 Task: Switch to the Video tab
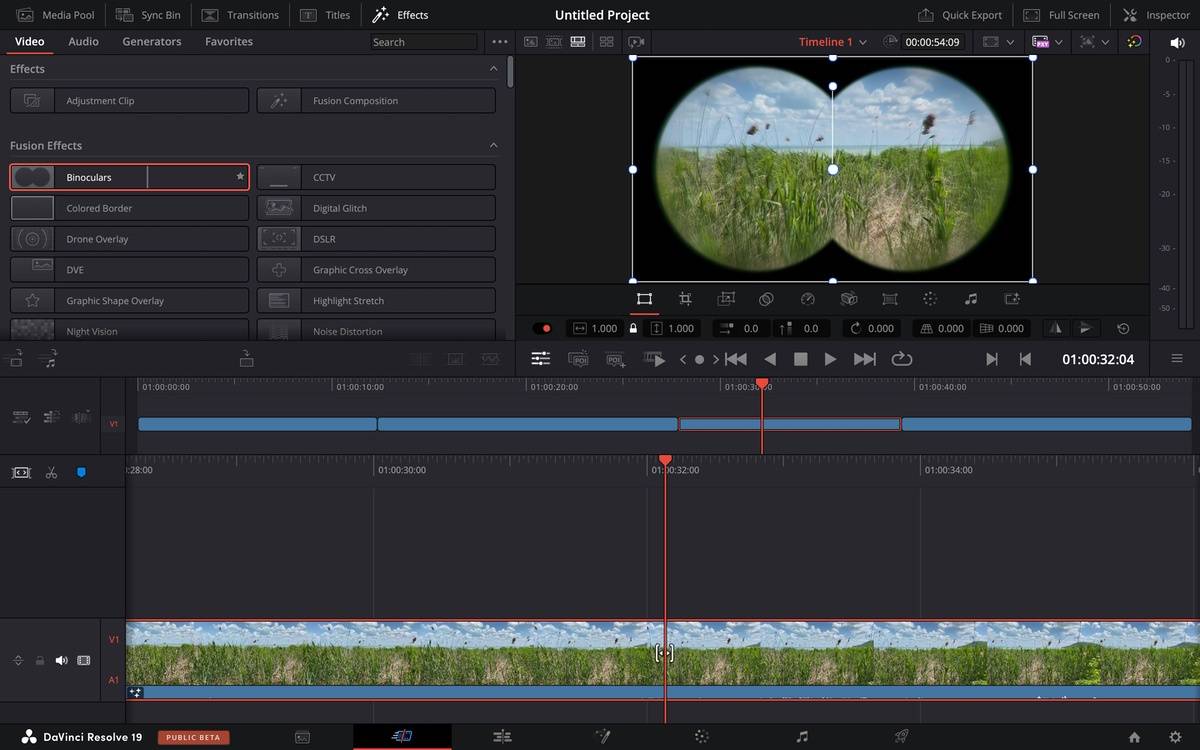pyautogui.click(x=29, y=41)
